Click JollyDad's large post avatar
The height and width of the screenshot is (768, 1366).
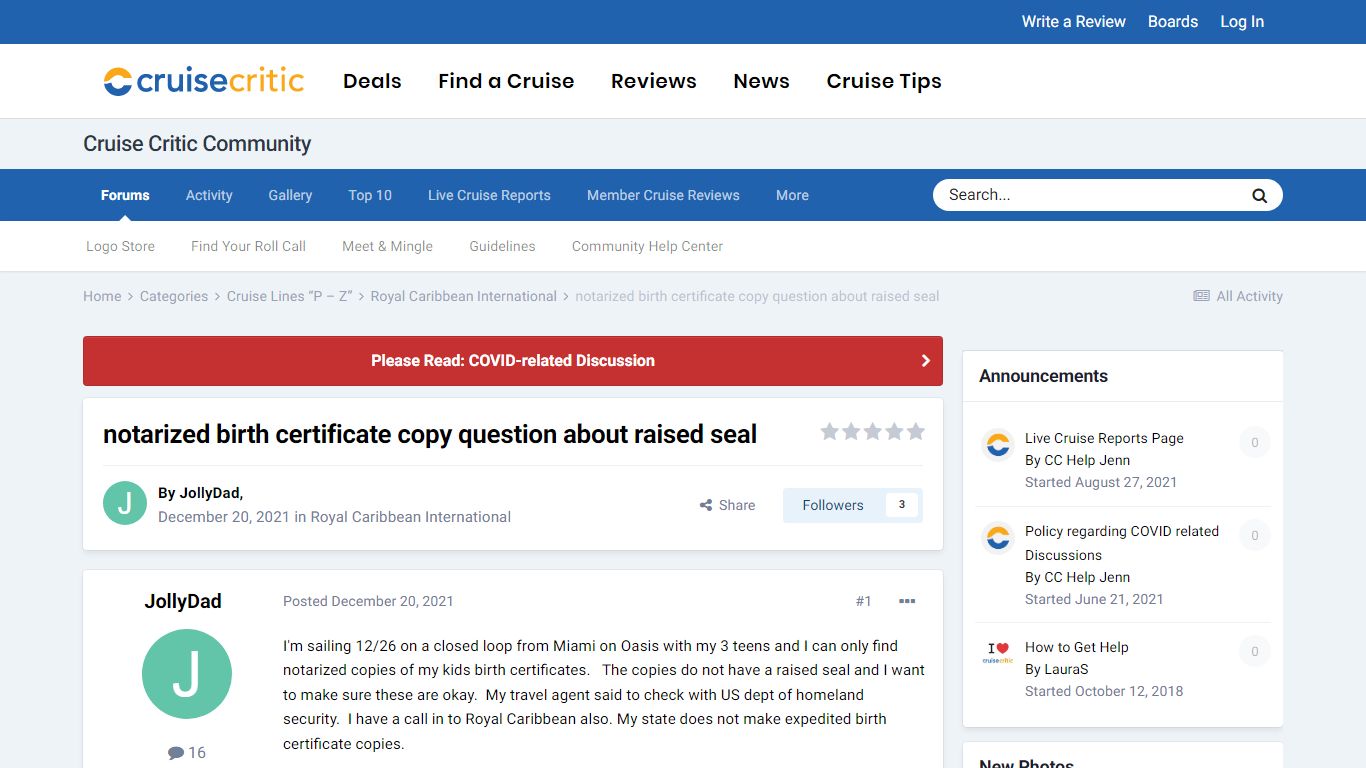tap(187, 674)
